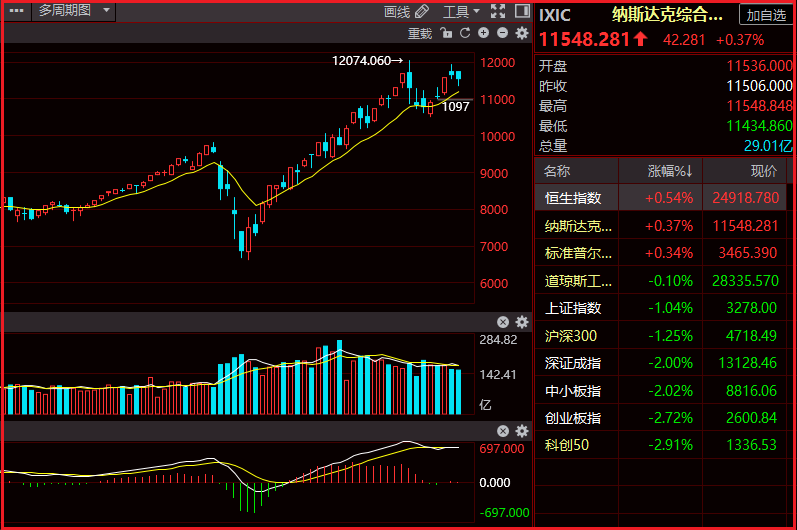This screenshot has height=530, width=797.
Task: Click 加自选 add to watchlist button
Action: point(766,15)
